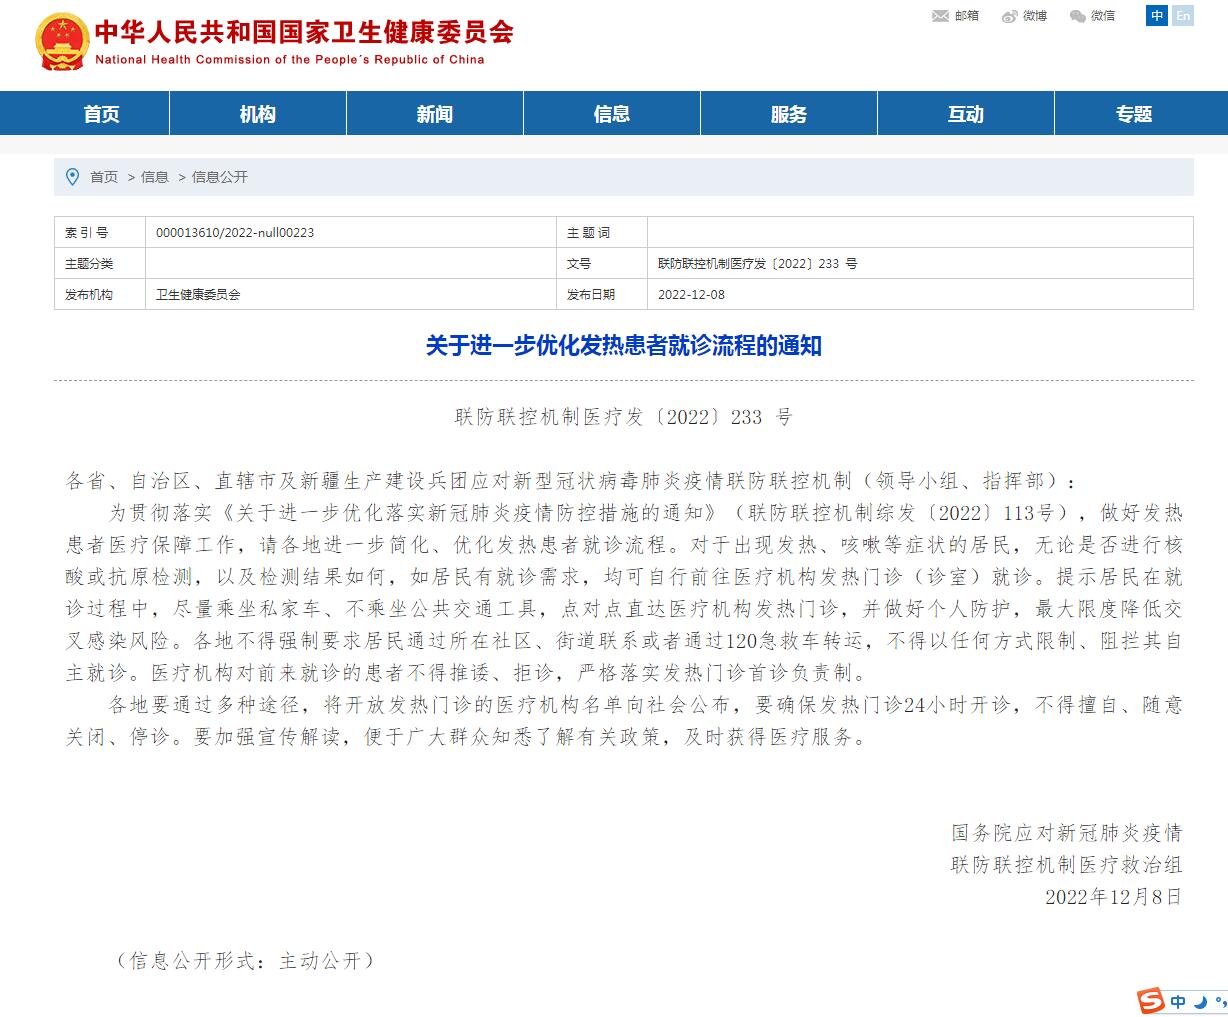Image resolution: width=1228 pixels, height=1017 pixels.
Task: Toggle Sogou punctuation mode icon
Action: [1219, 1001]
